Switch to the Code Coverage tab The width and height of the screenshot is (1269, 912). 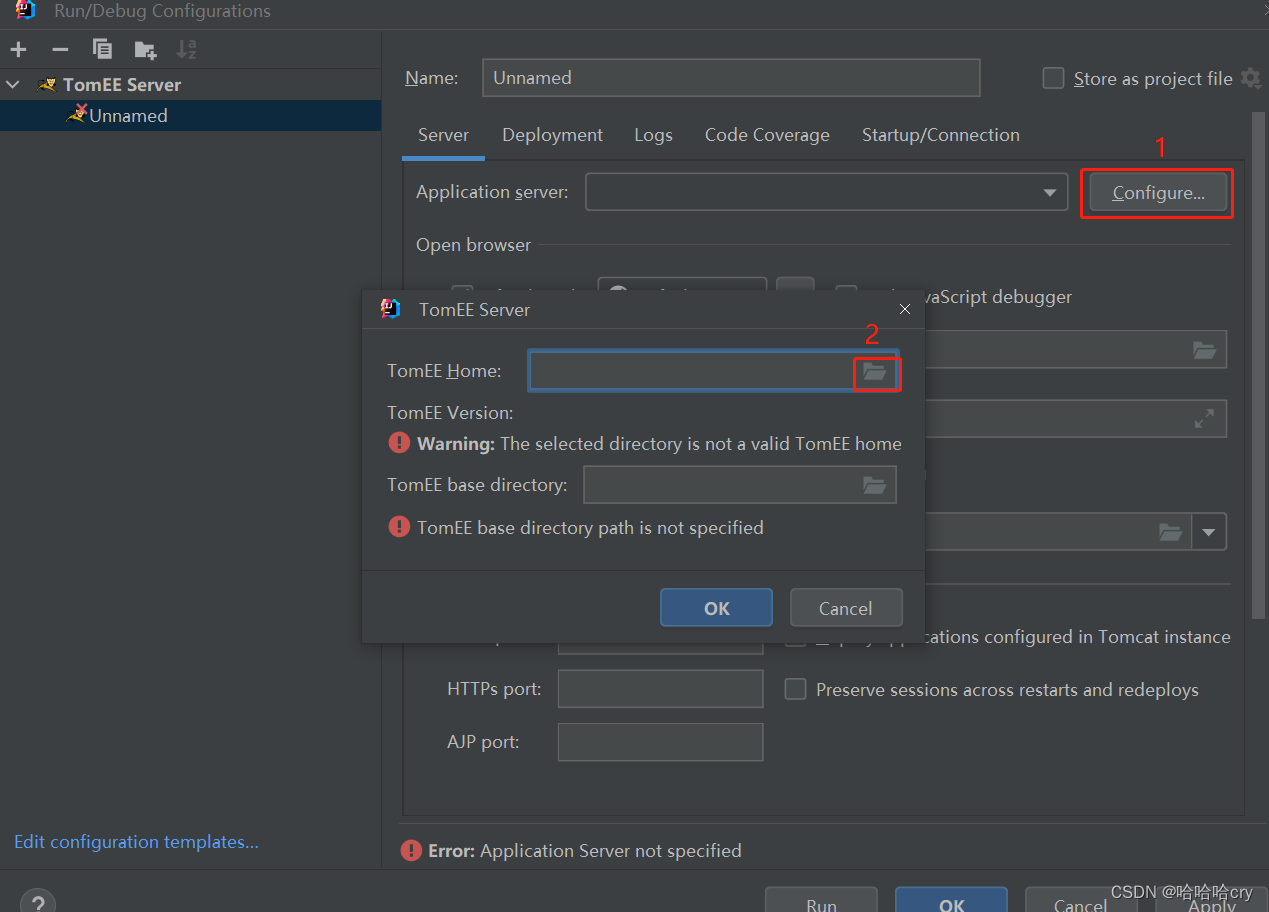pyautogui.click(x=767, y=135)
